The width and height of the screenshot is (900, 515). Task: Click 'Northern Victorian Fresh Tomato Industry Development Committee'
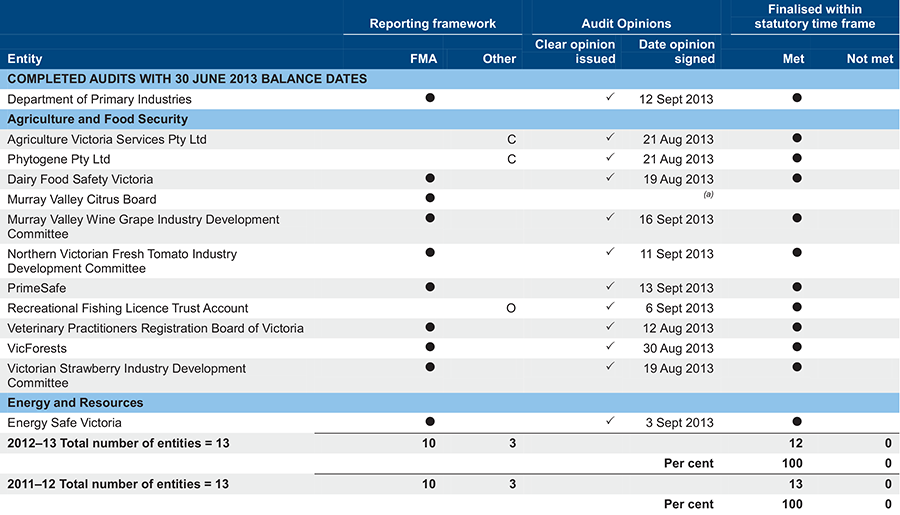click(x=122, y=261)
